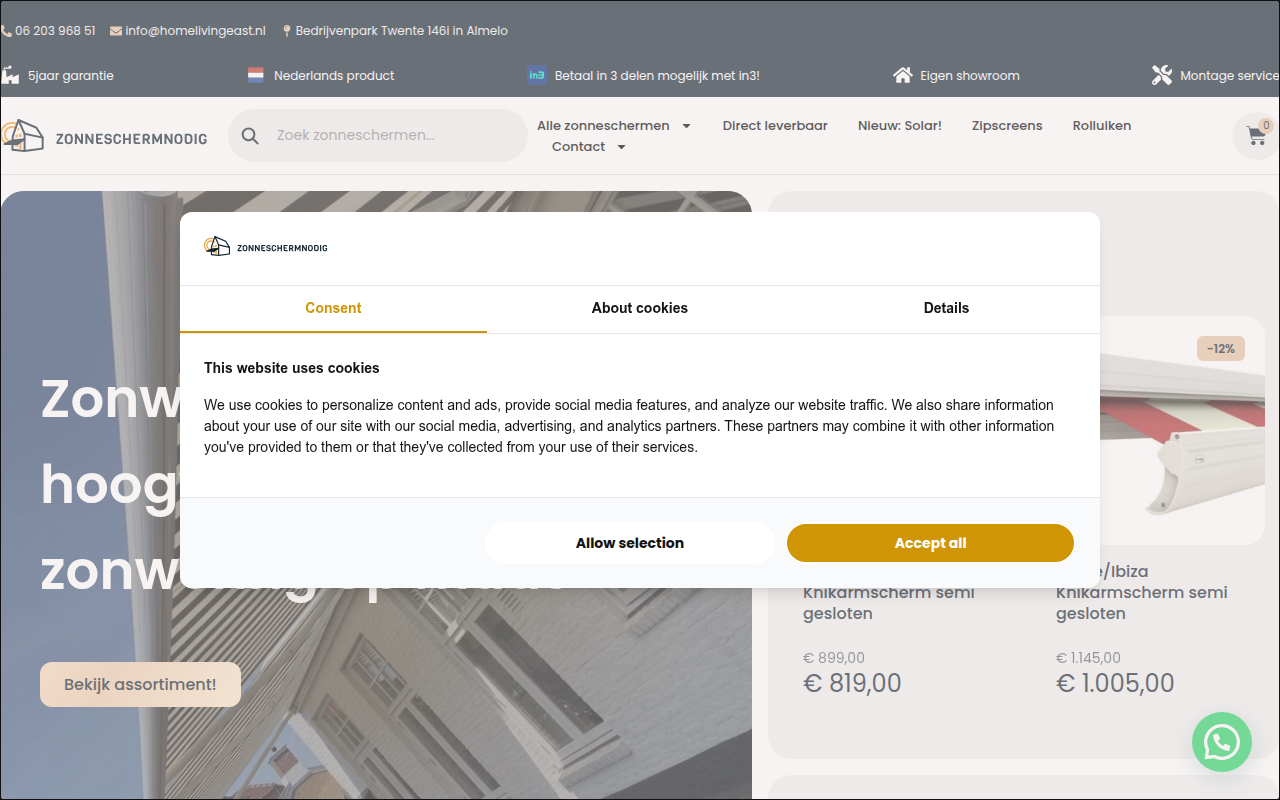Click the Bekijk assortiment! button
Screen dimensions: 1280x800
[x=140, y=685]
